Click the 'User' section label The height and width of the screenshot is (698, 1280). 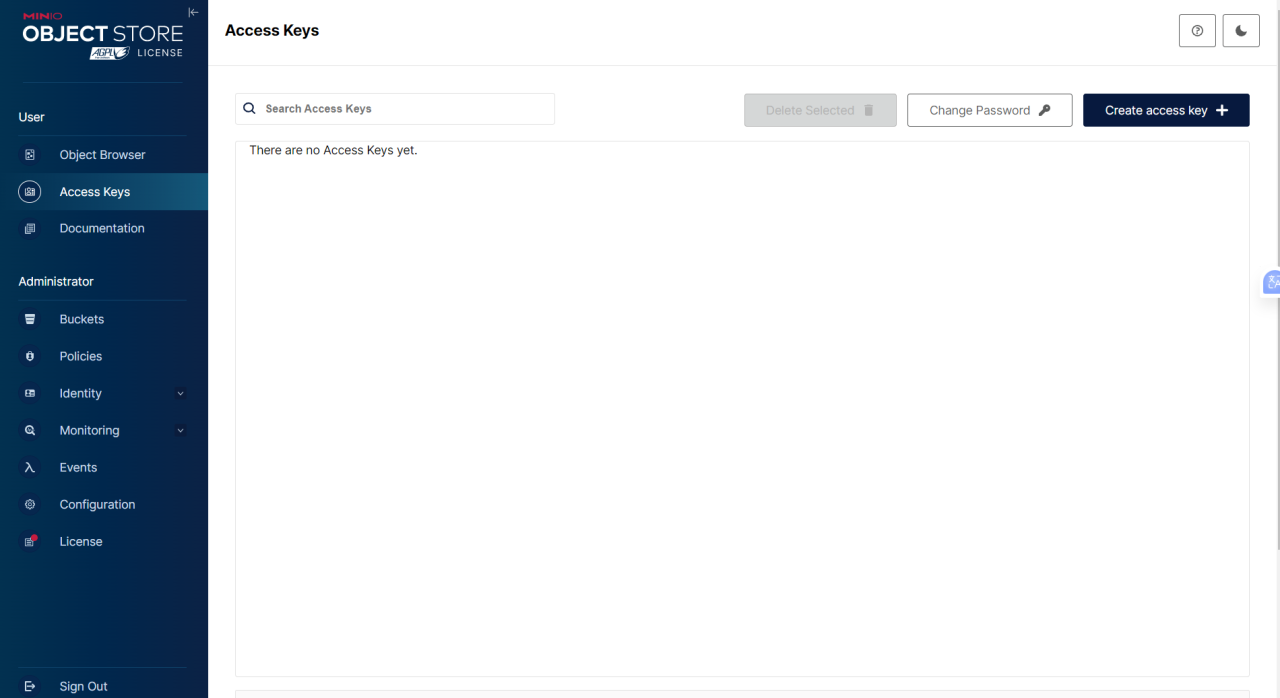32,118
